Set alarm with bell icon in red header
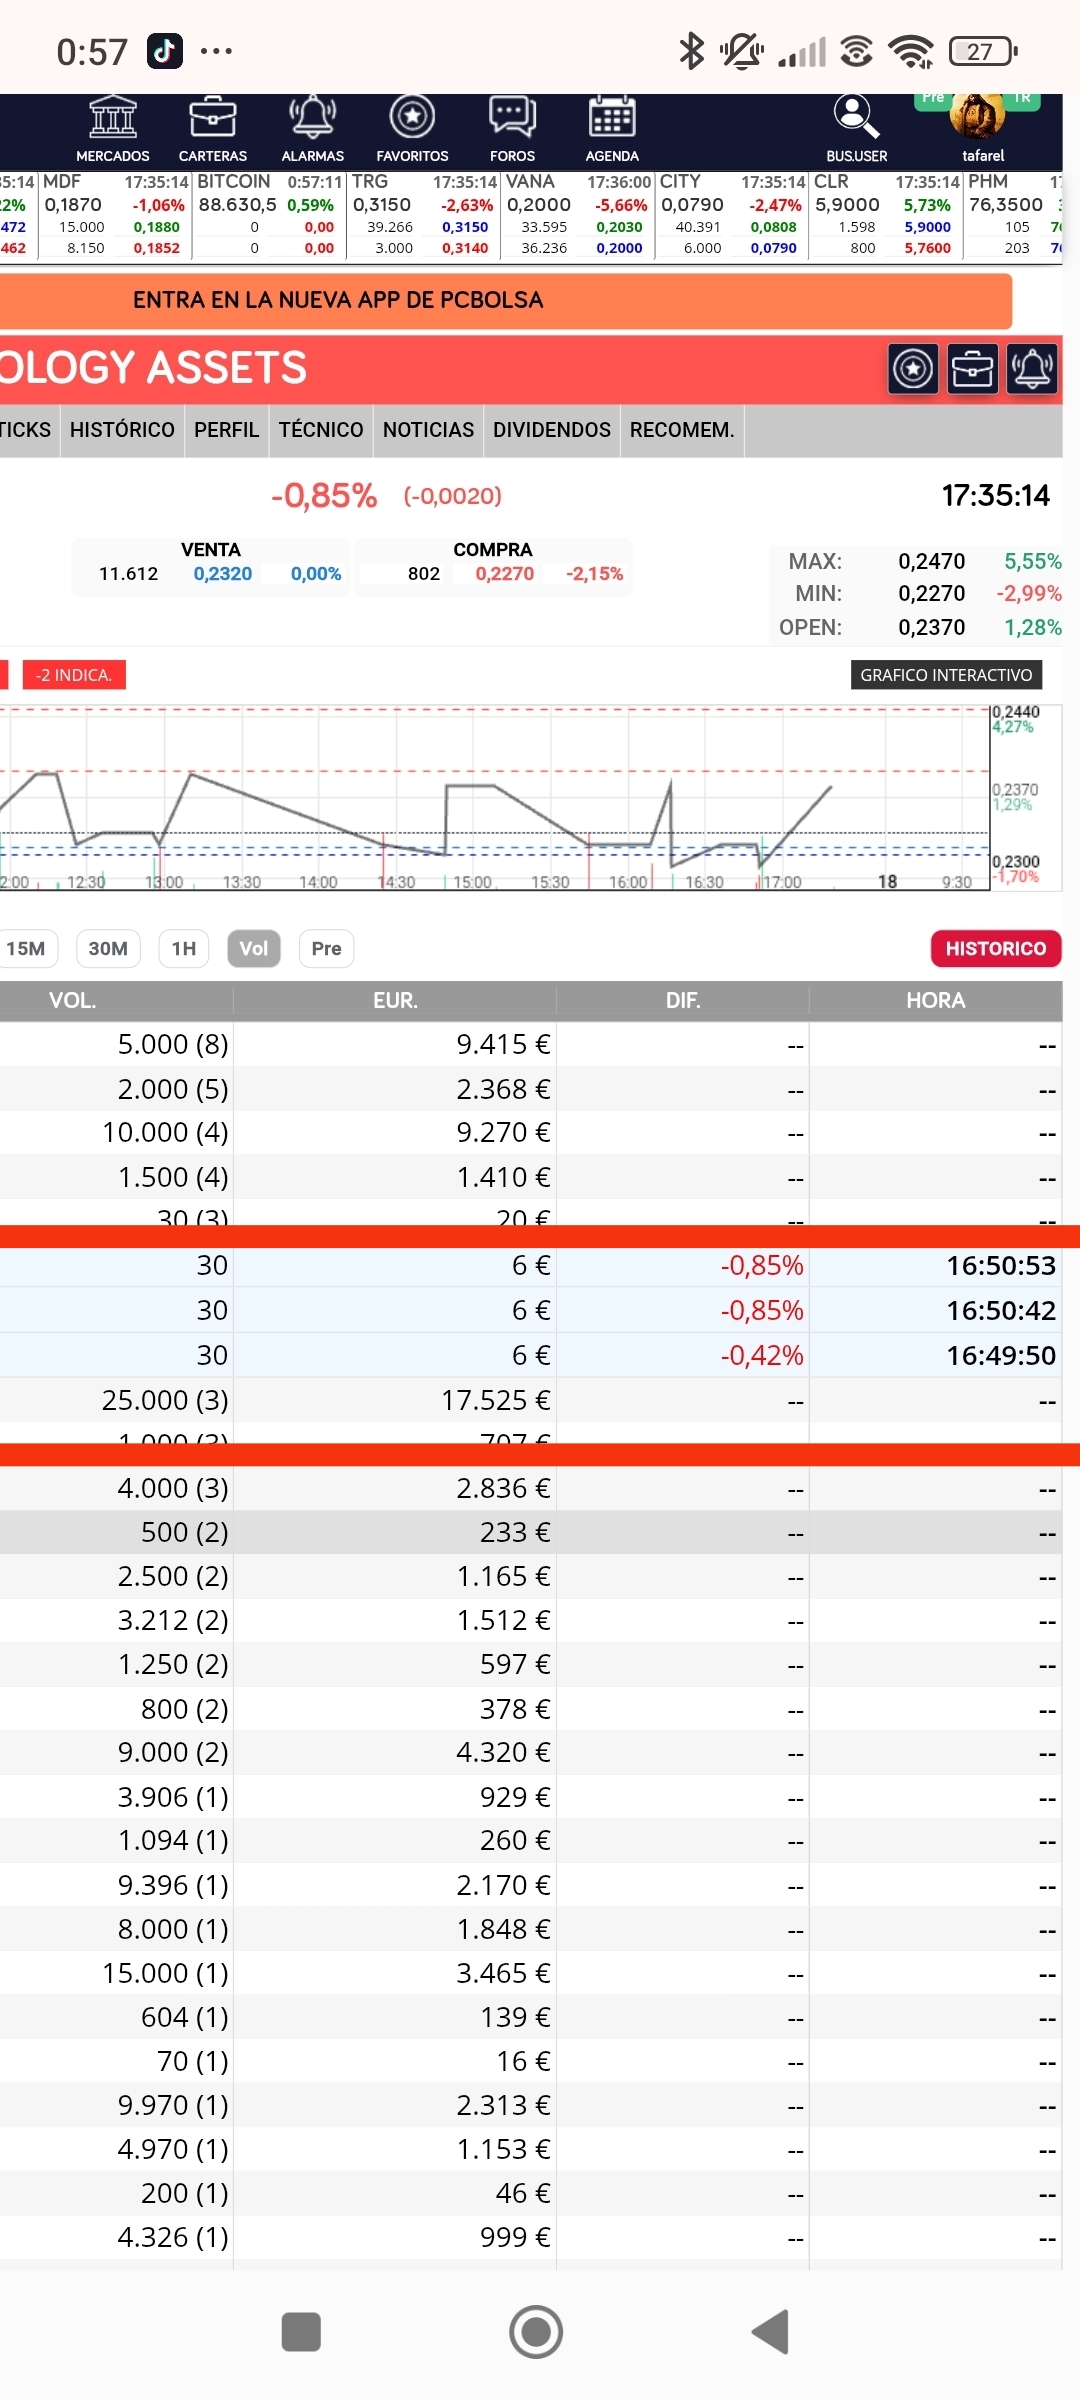 pyautogui.click(x=1032, y=369)
